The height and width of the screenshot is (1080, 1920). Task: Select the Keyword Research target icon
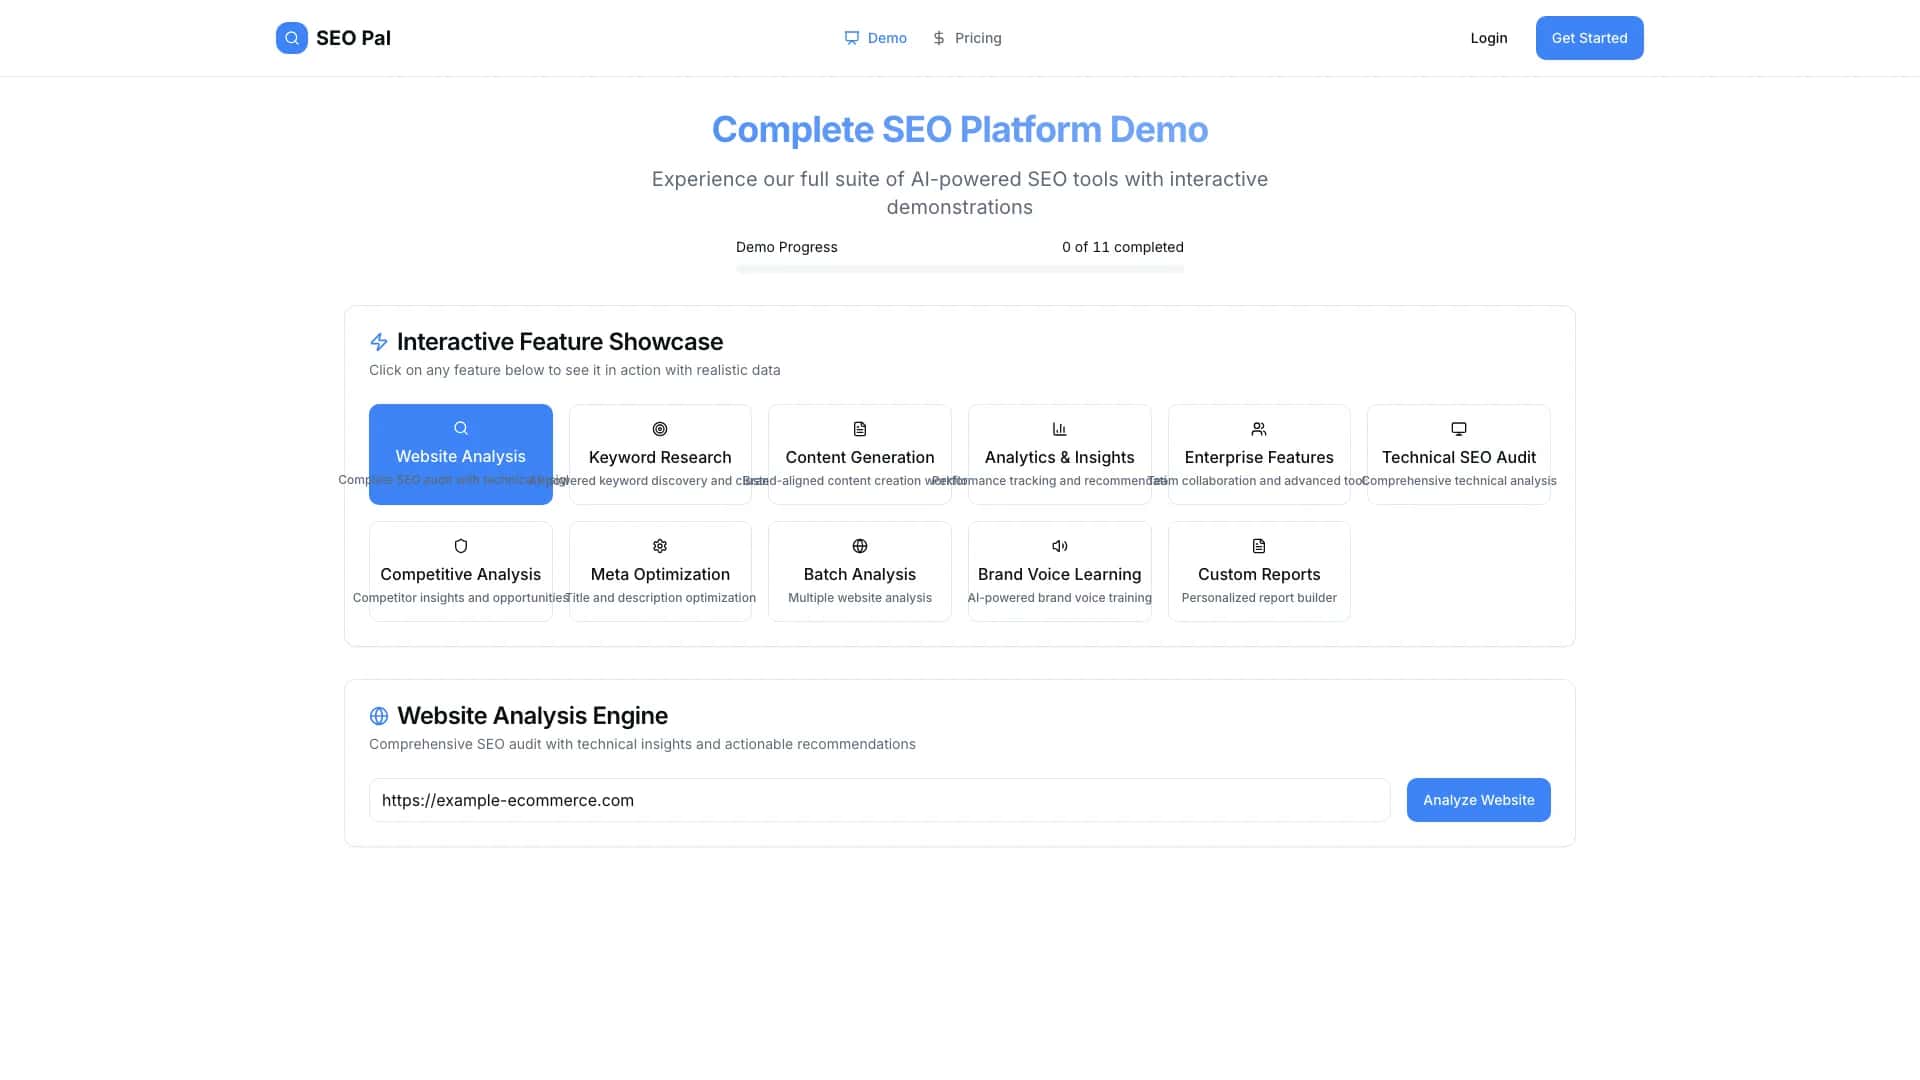coord(660,429)
